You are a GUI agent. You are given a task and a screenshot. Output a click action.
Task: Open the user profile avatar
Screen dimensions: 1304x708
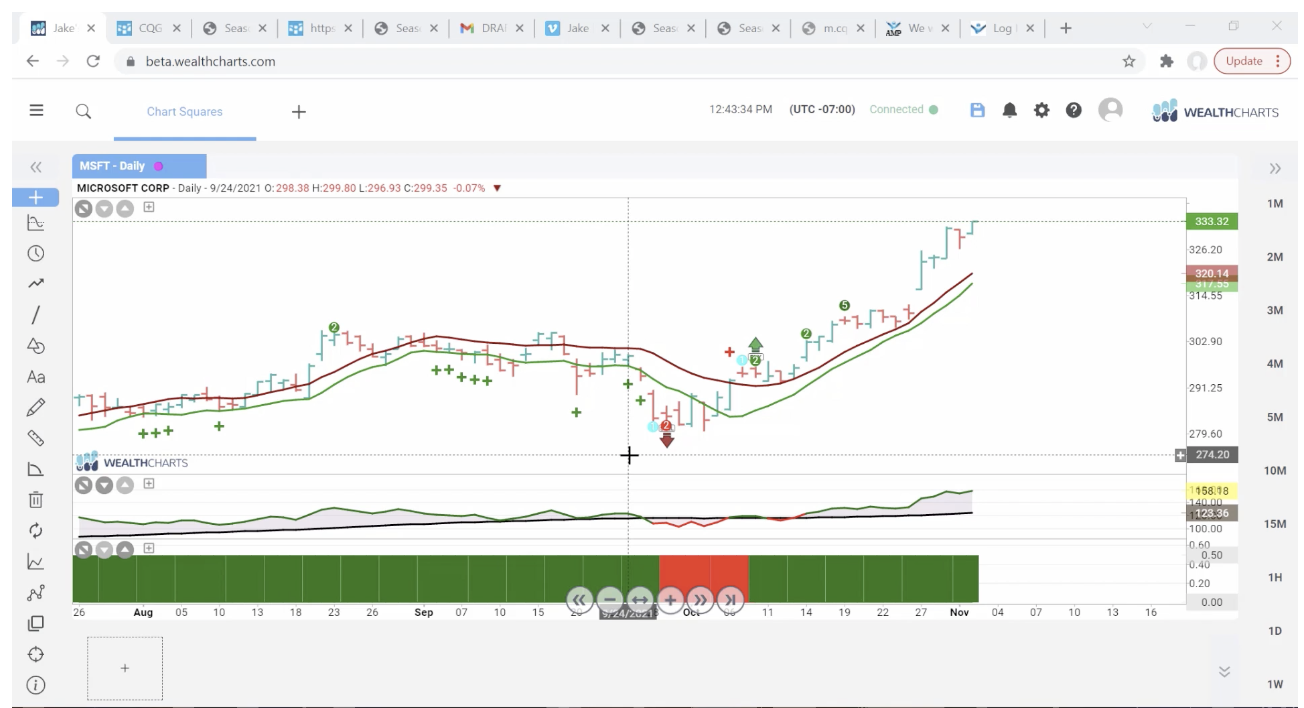1110,110
